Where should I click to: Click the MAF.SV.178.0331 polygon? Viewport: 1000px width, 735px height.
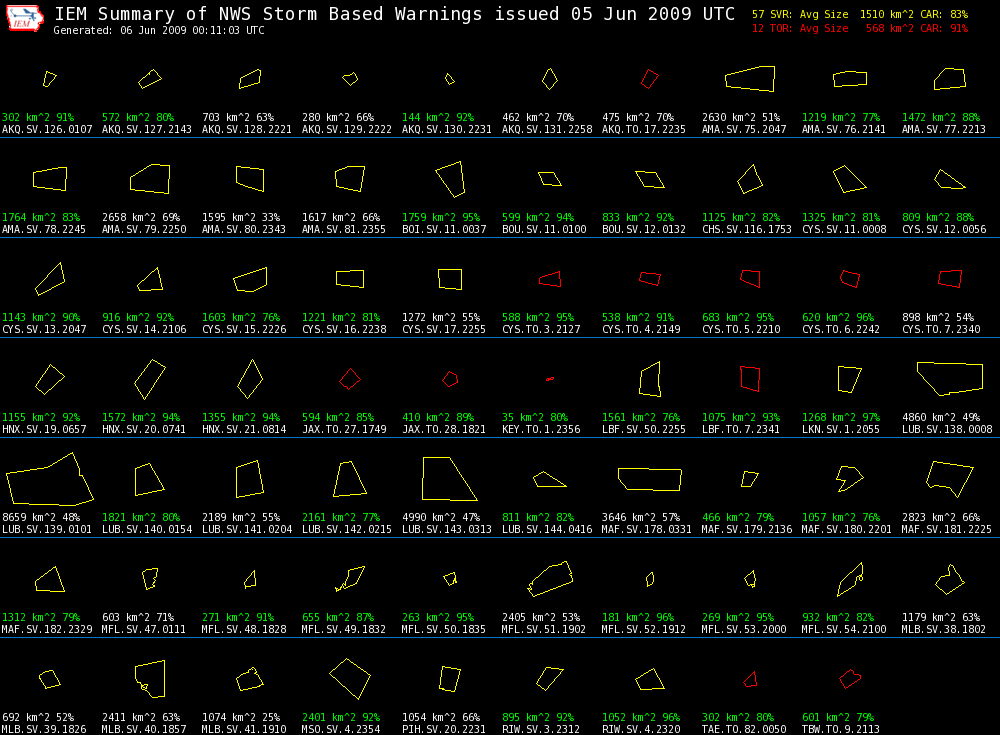point(650,479)
